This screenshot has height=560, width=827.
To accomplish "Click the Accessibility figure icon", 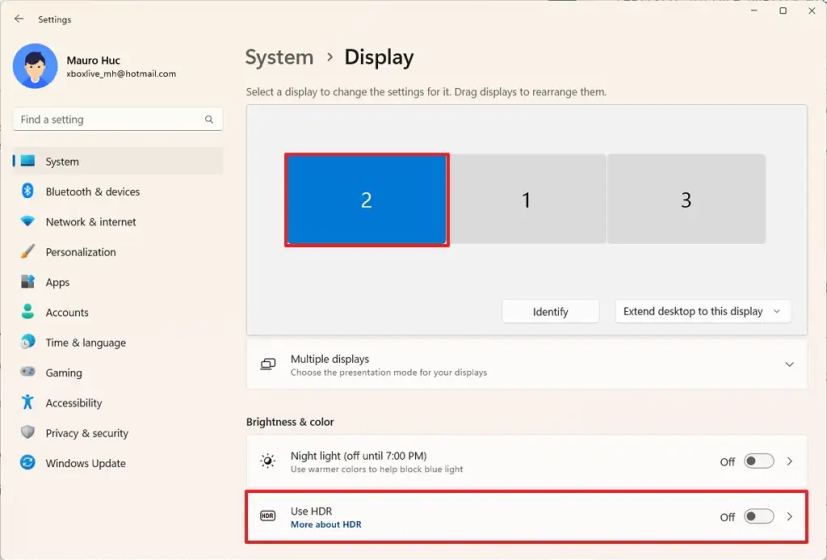I will 27,402.
